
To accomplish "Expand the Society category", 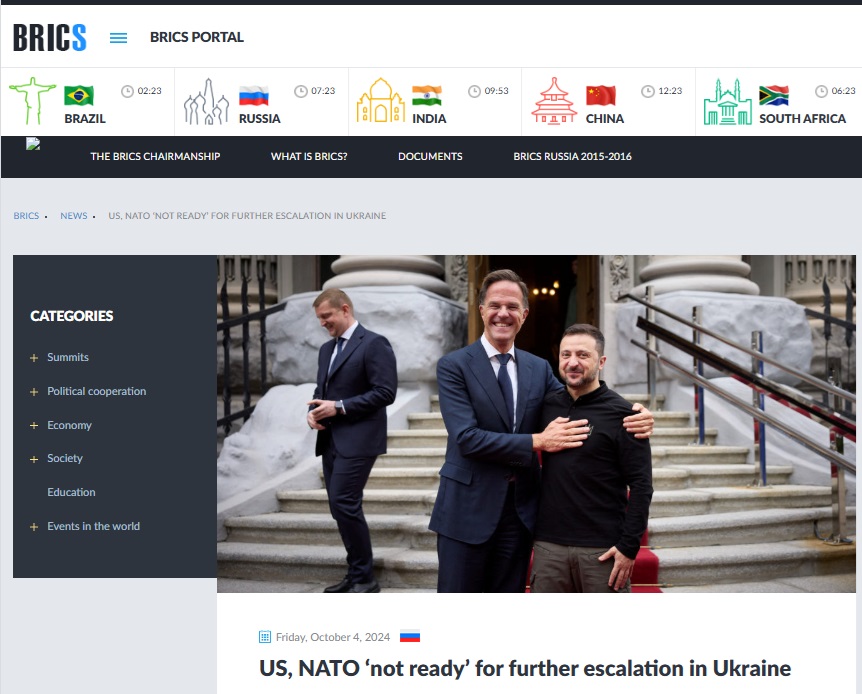I will tap(34, 459).
